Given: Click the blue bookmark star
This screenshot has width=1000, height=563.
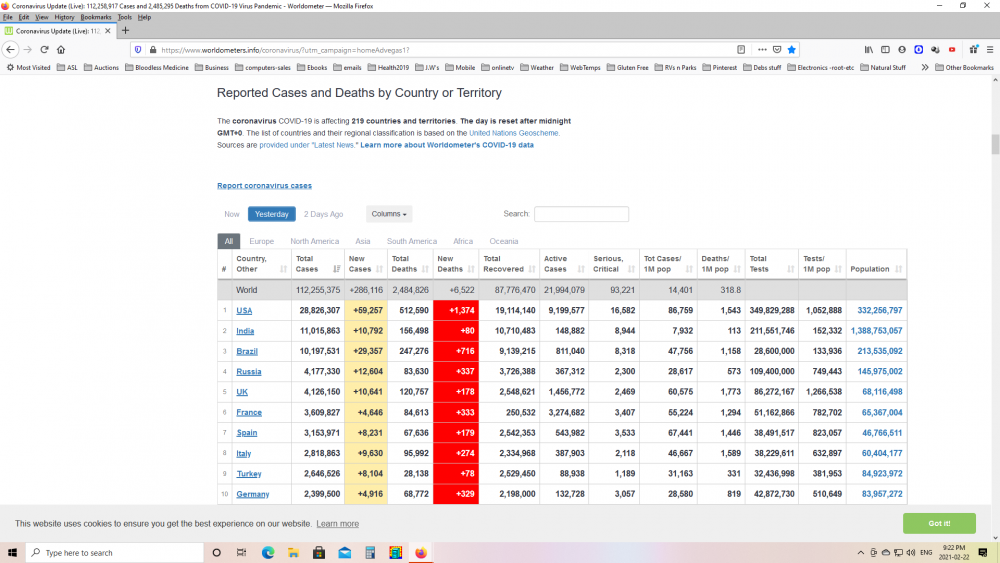Looking at the screenshot, I should pyautogui.click(x=791, y=50).
